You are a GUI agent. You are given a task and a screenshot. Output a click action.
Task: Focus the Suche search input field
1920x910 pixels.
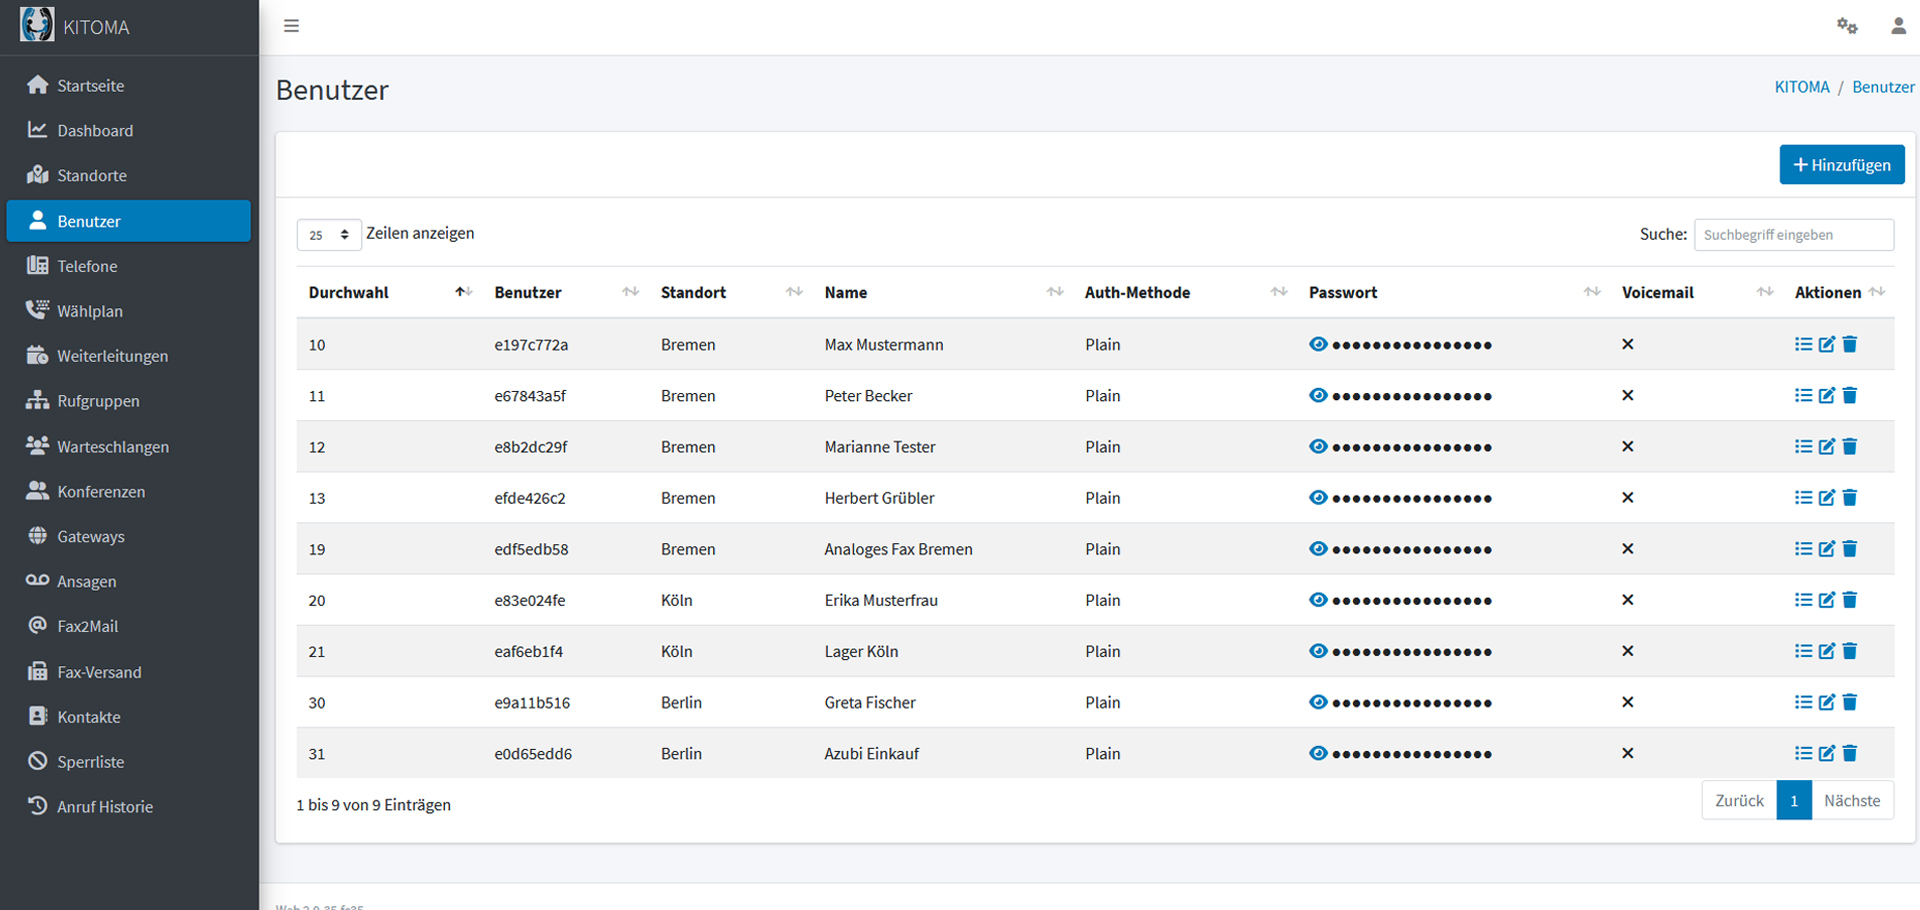pos(1793,235)
